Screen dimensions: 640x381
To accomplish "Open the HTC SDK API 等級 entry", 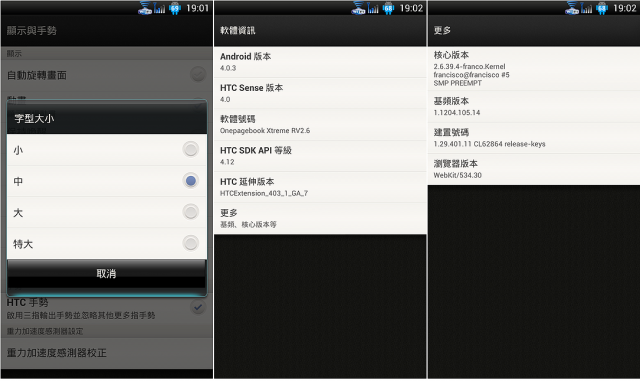I will (x=320, y=156).
